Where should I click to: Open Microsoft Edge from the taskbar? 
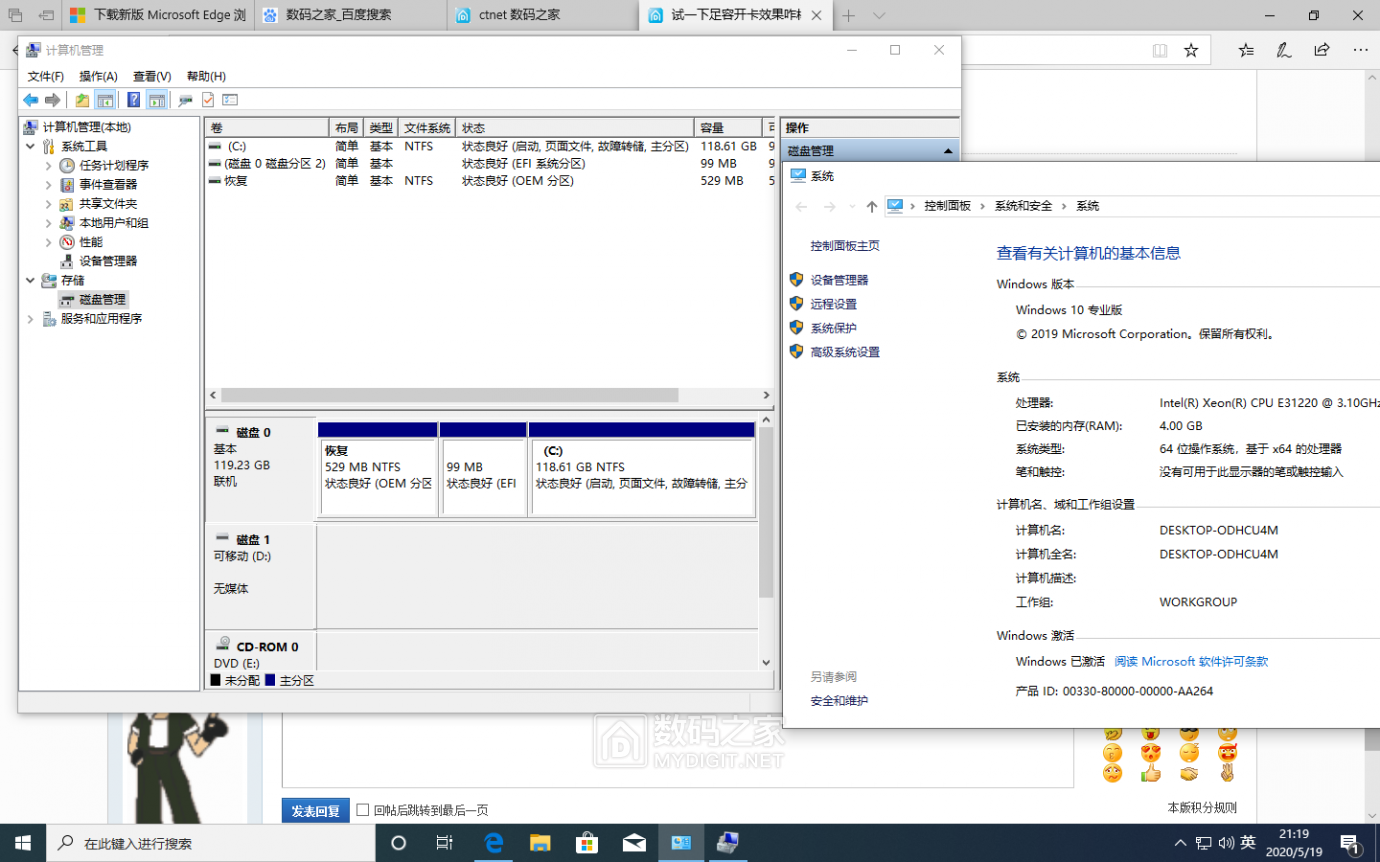(493, 843)
